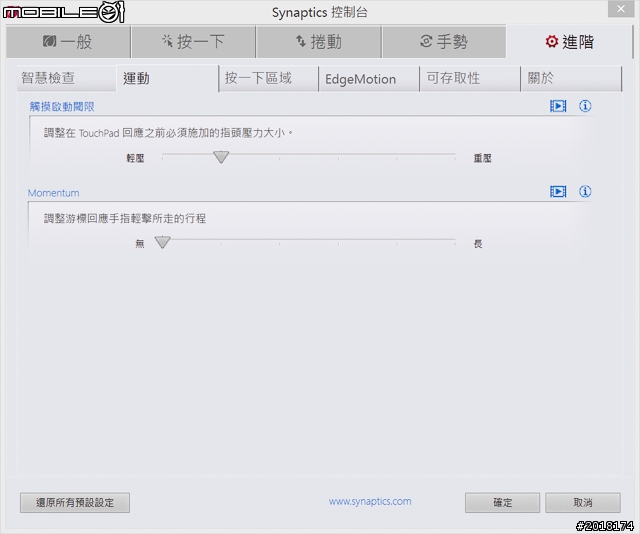Close the Synaptics 控制台 window
The width and height of the screenshot is (640, 534).
pos(621,9)
